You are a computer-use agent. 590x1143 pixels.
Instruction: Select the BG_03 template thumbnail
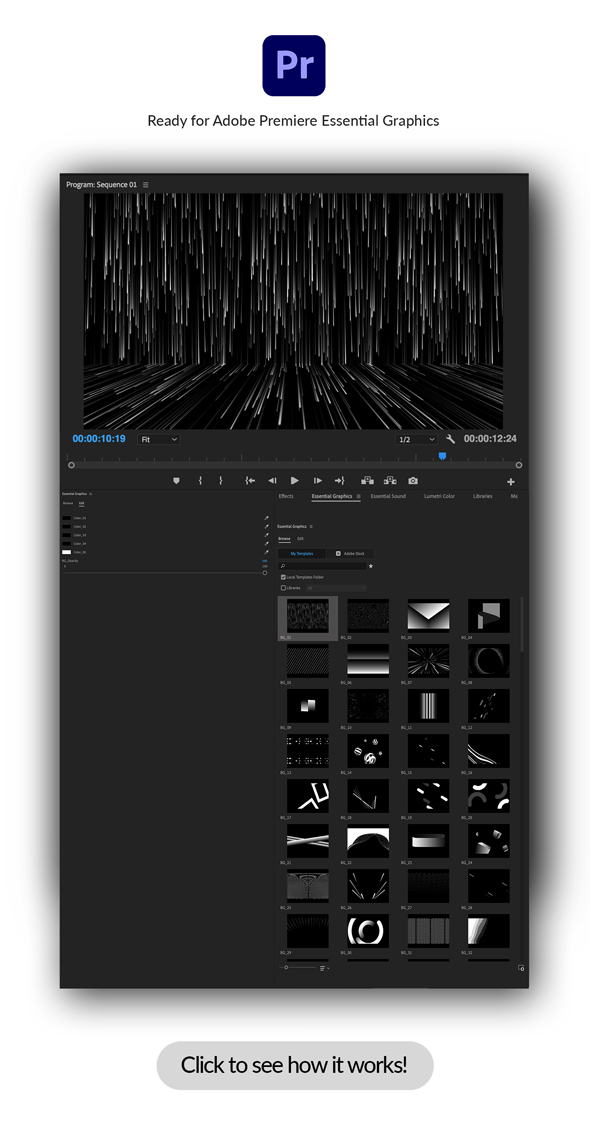click(428, 615)
